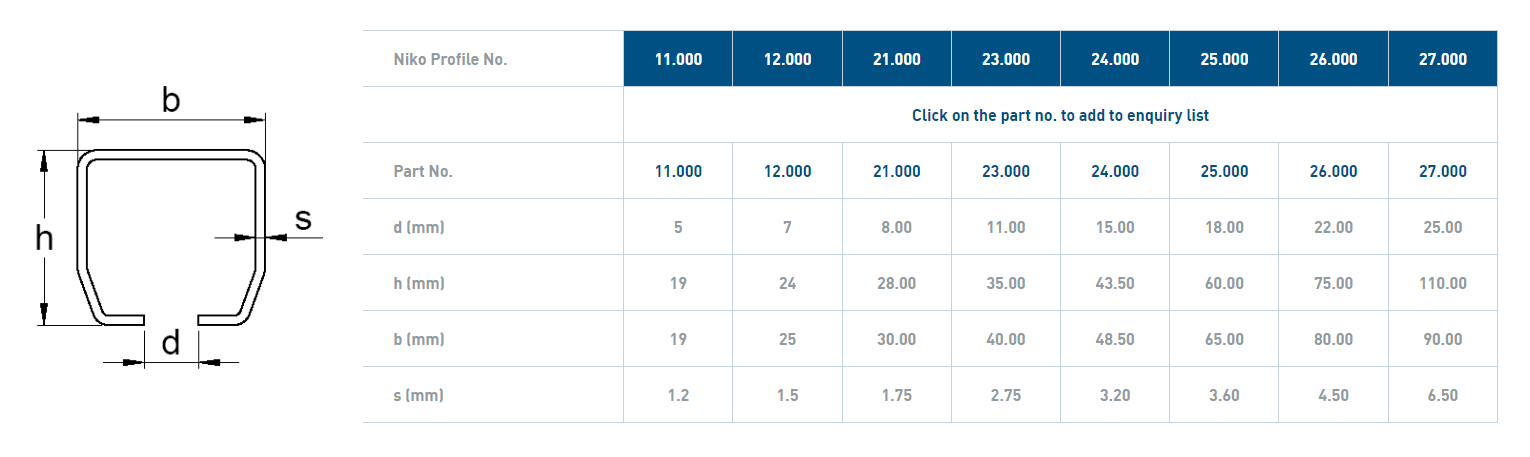Click the 23.000 part number link
This screenshot has width=1530, height=457.
pyautogui.click(x=1005, y=171)
